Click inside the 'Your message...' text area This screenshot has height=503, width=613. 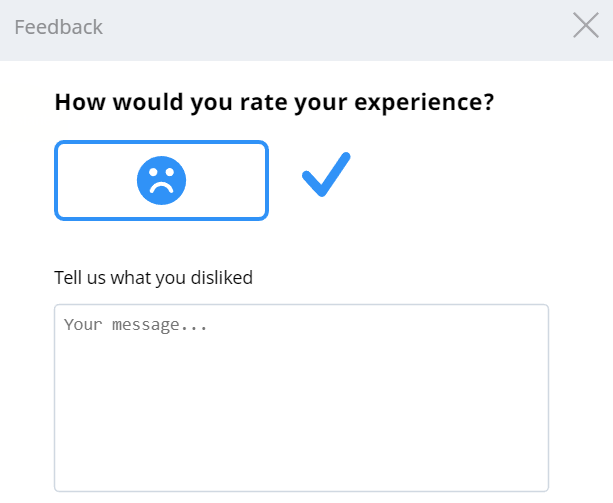[x=301, y=397]
